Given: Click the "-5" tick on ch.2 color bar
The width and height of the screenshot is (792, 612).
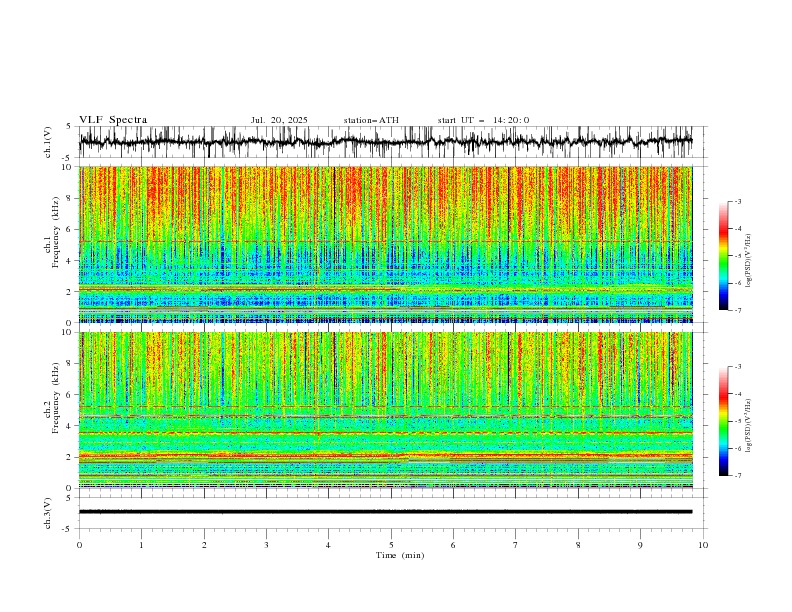Looking at the screenshot, I should [738, 421].
